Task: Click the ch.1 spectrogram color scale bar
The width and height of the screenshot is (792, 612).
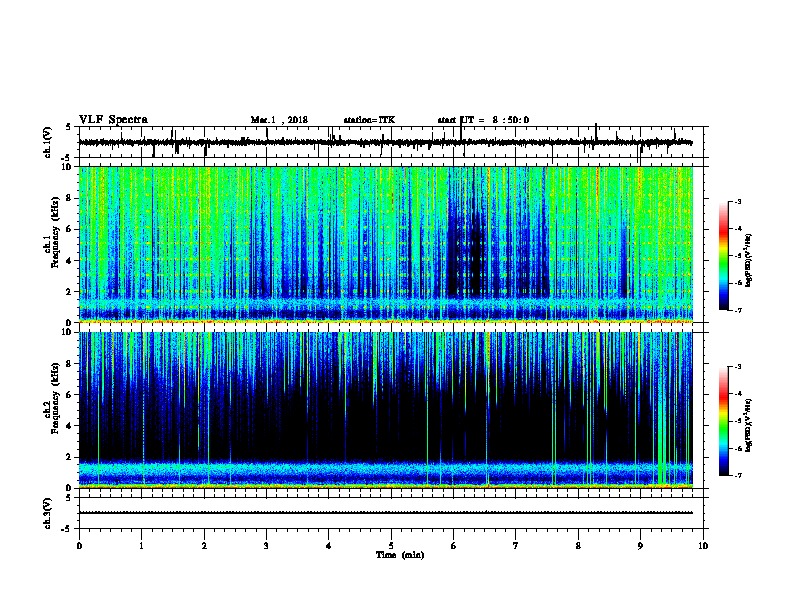Action: [724, 256]
